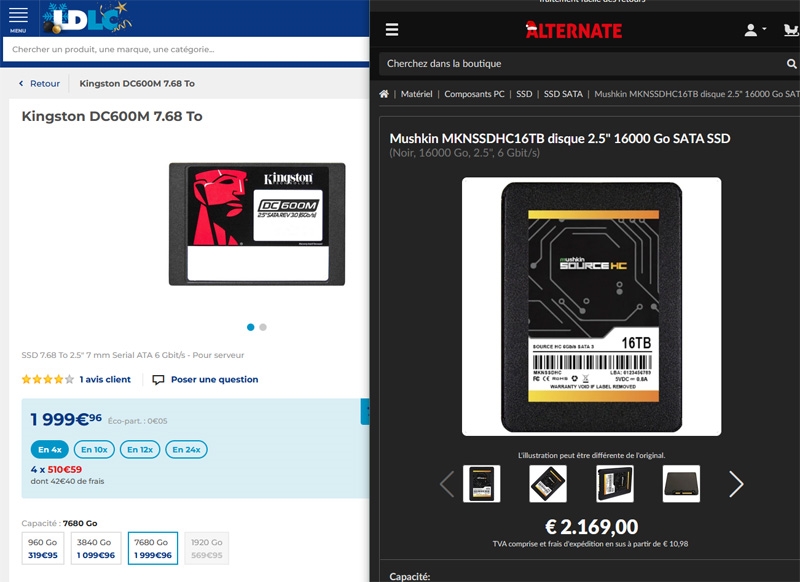Click the 1 999€96 price on LDLC
This screenshot has width=800, height=582.
(x=66, y=419)
